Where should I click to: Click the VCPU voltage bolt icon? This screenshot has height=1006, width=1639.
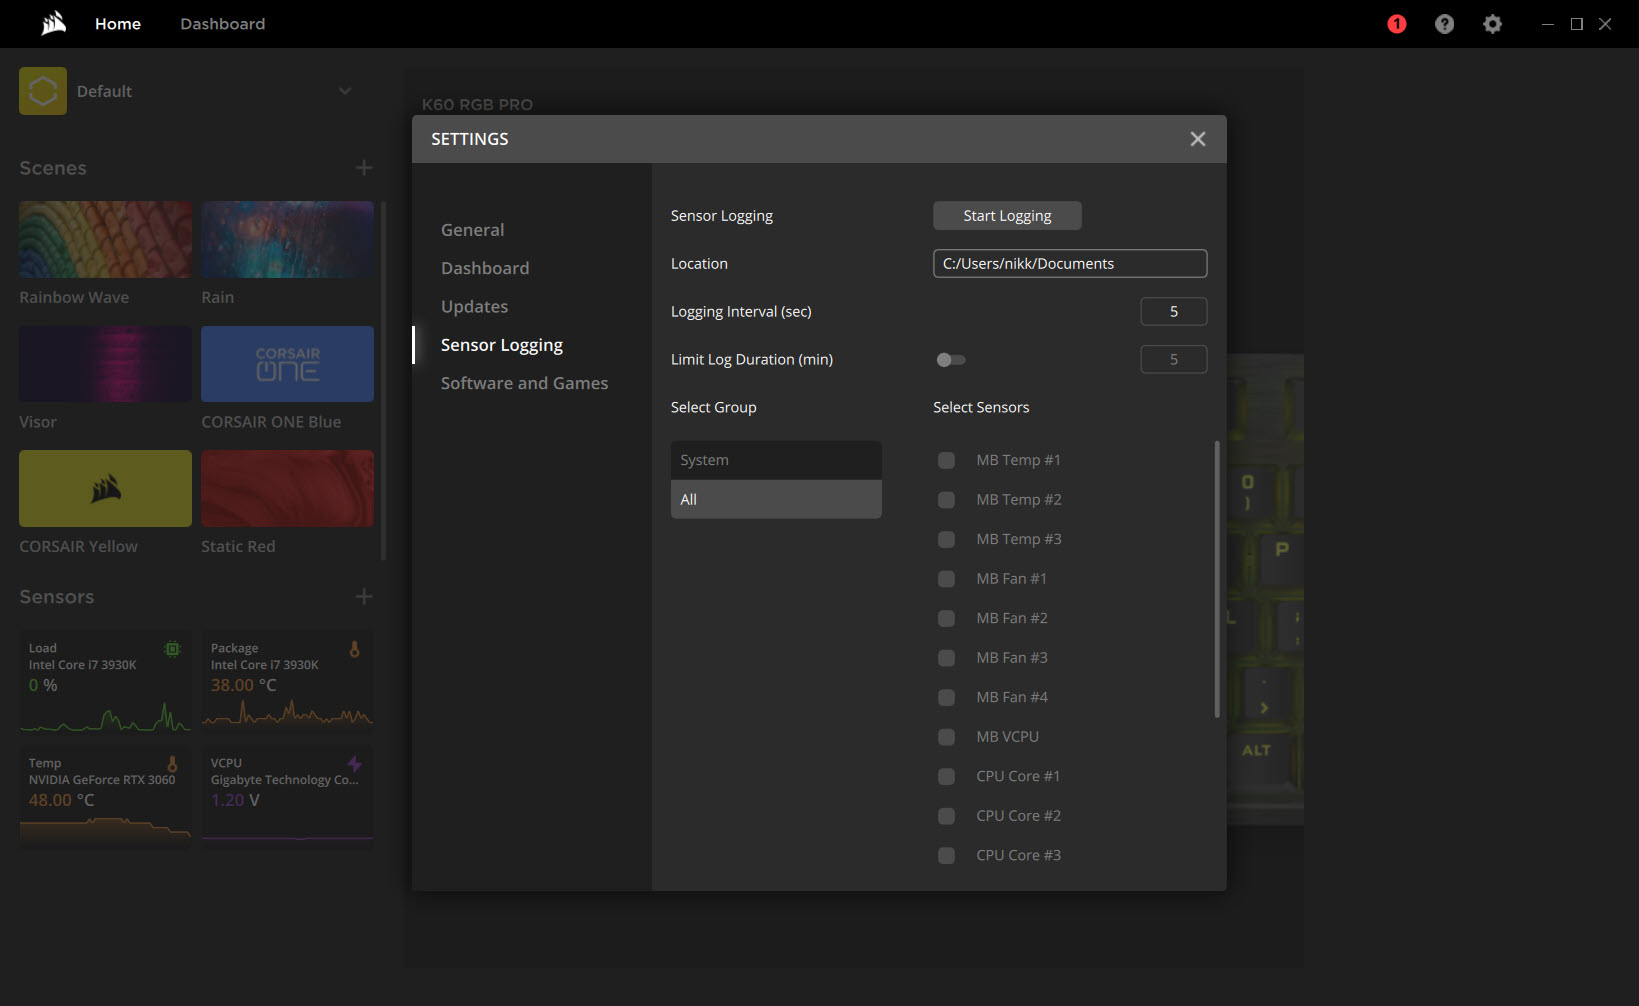tap(354, 764)
